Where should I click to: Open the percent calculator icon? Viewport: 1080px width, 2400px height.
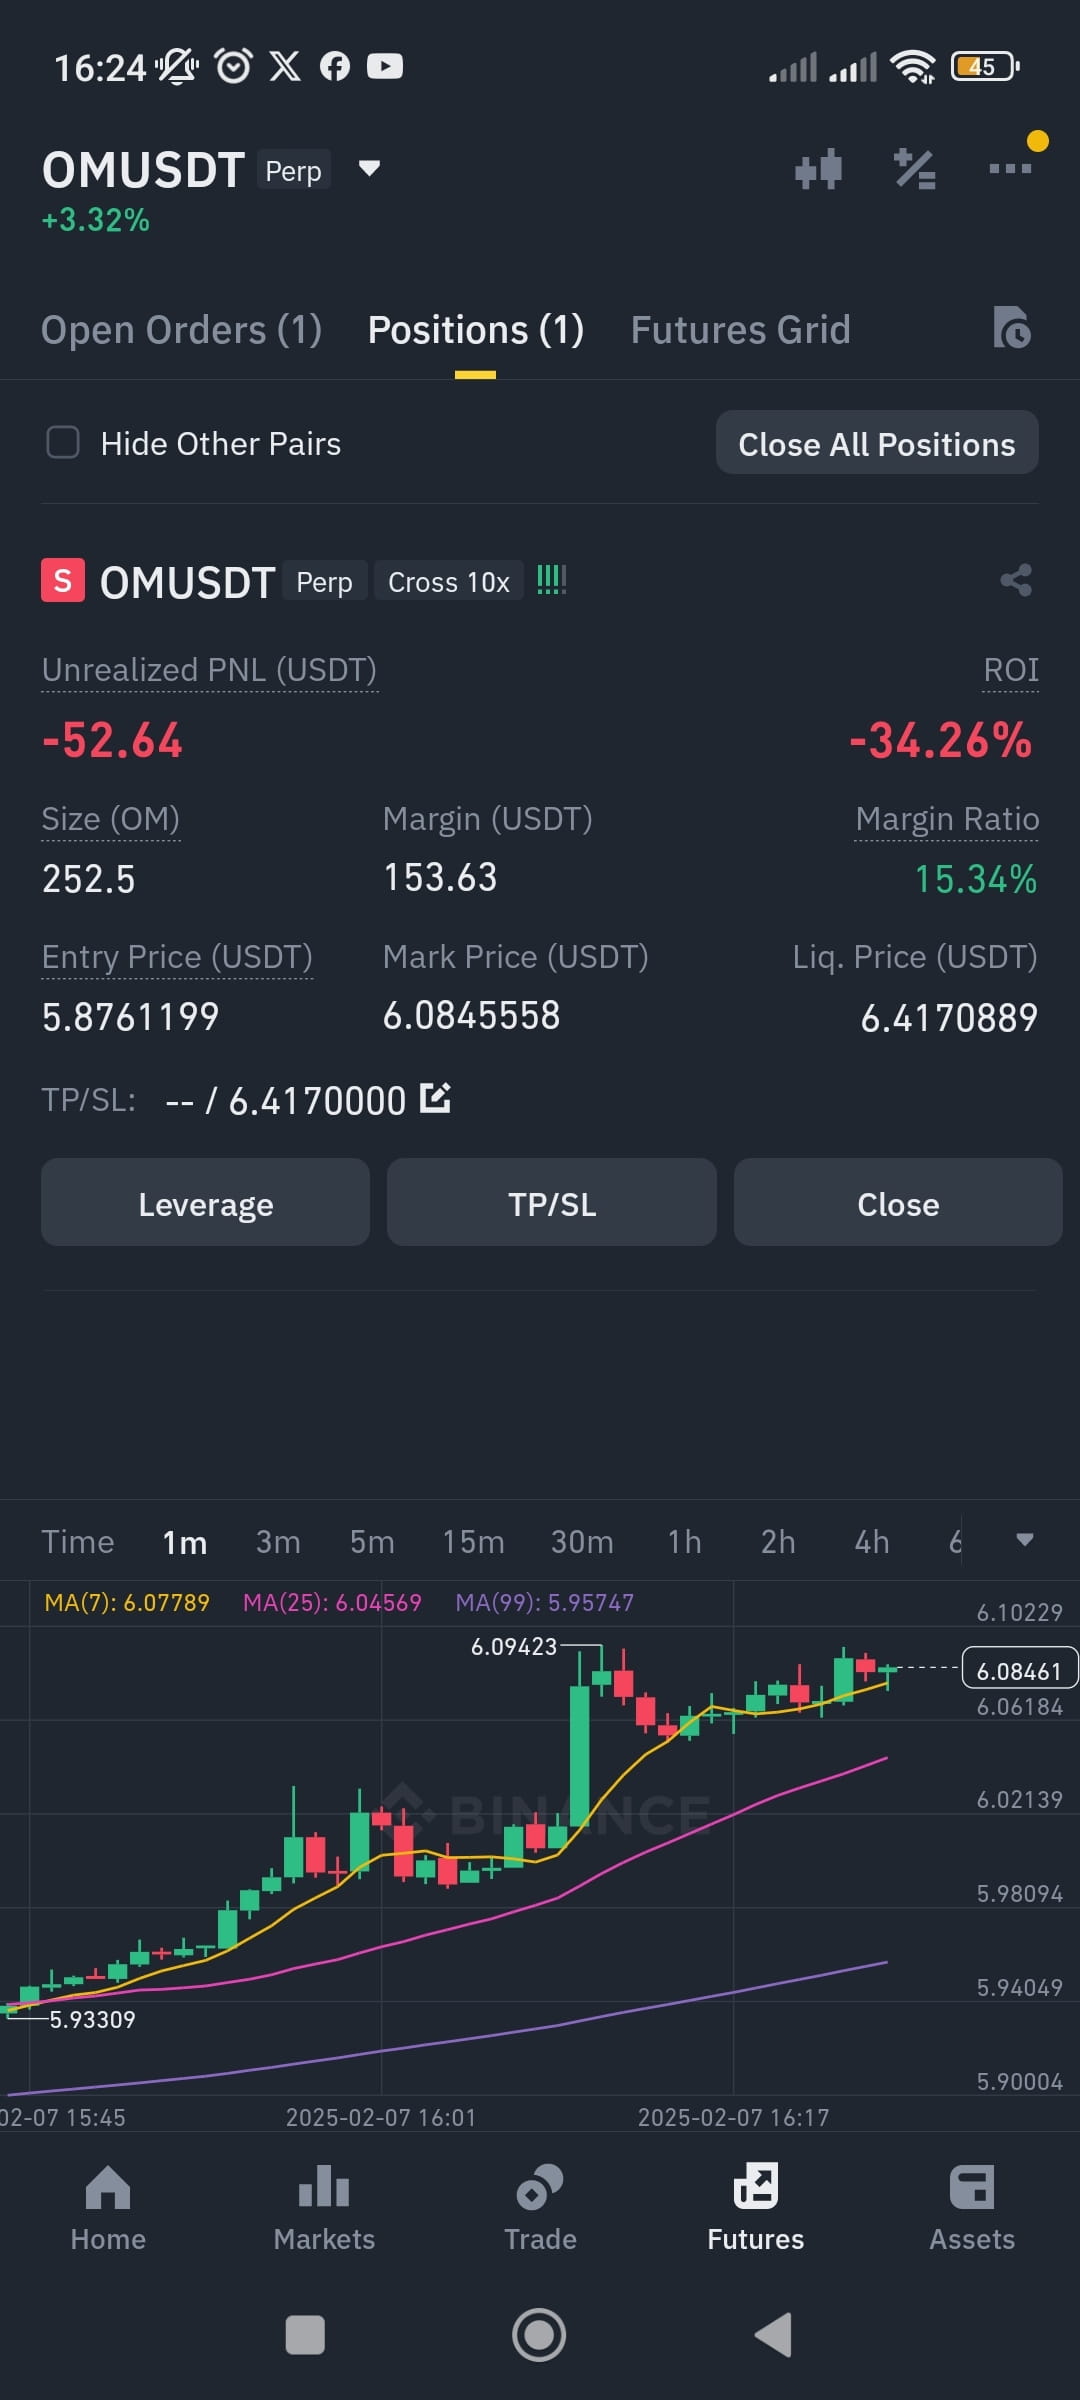(914, 169)
